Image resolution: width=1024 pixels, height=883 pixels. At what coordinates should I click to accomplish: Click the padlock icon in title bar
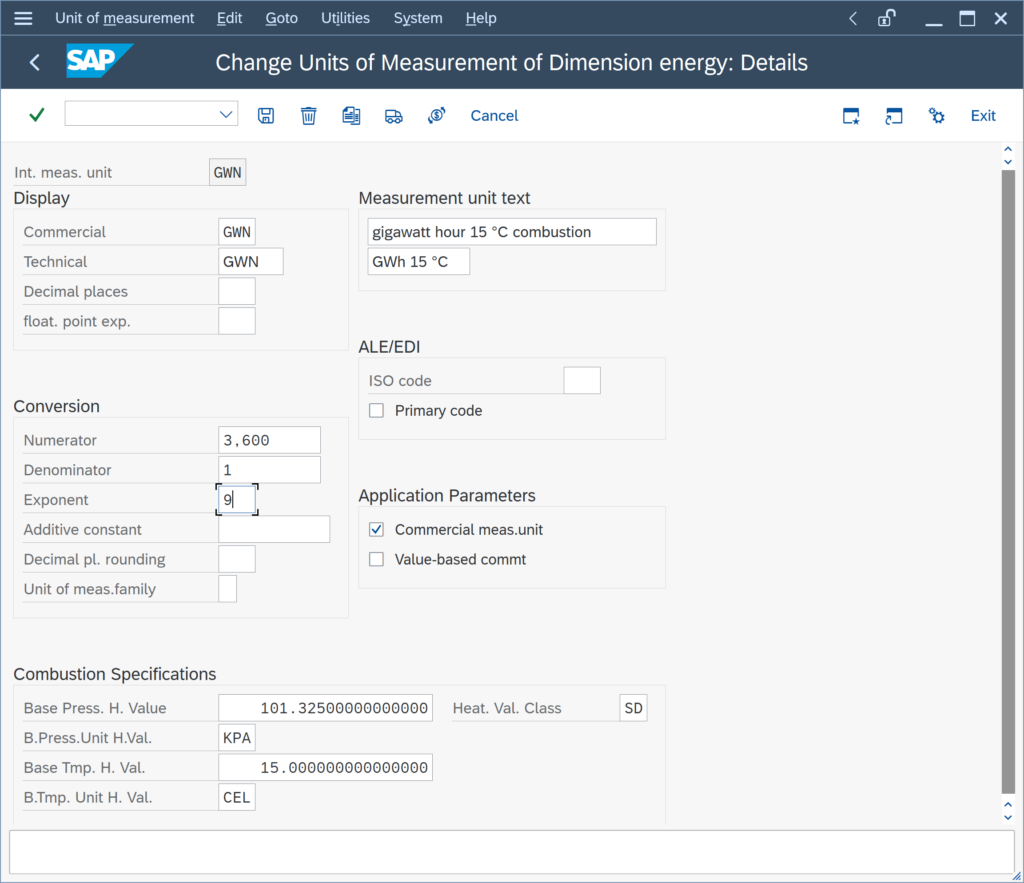tap(886, 18)
